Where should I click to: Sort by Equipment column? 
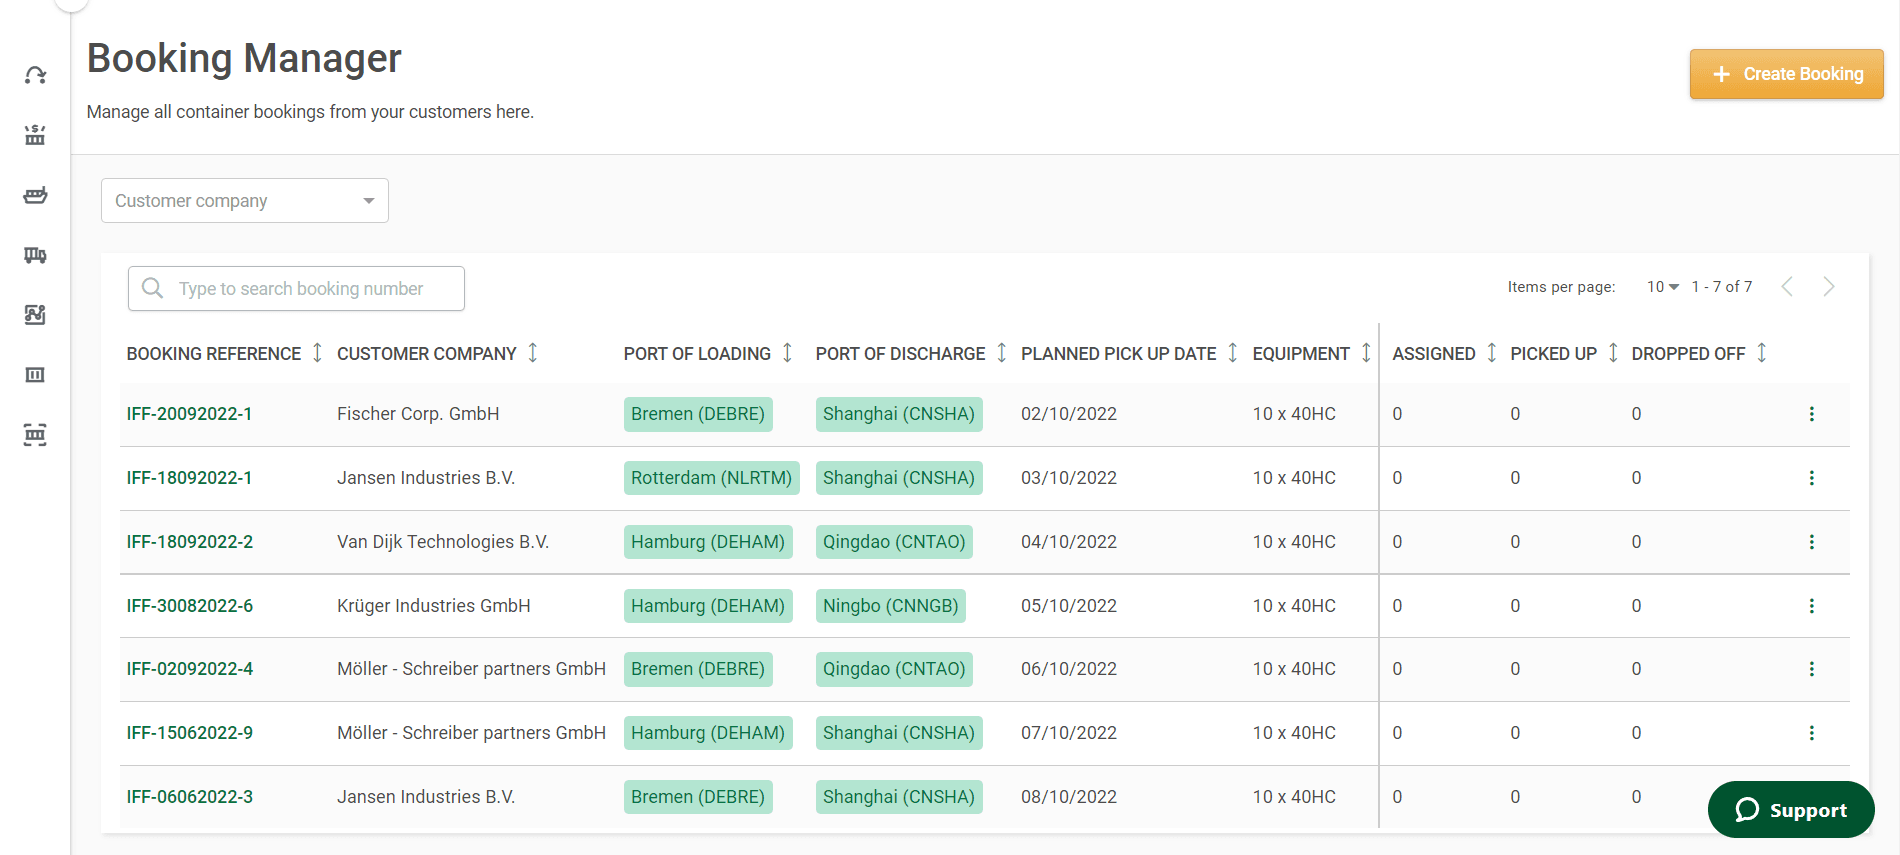(1366, 353)
